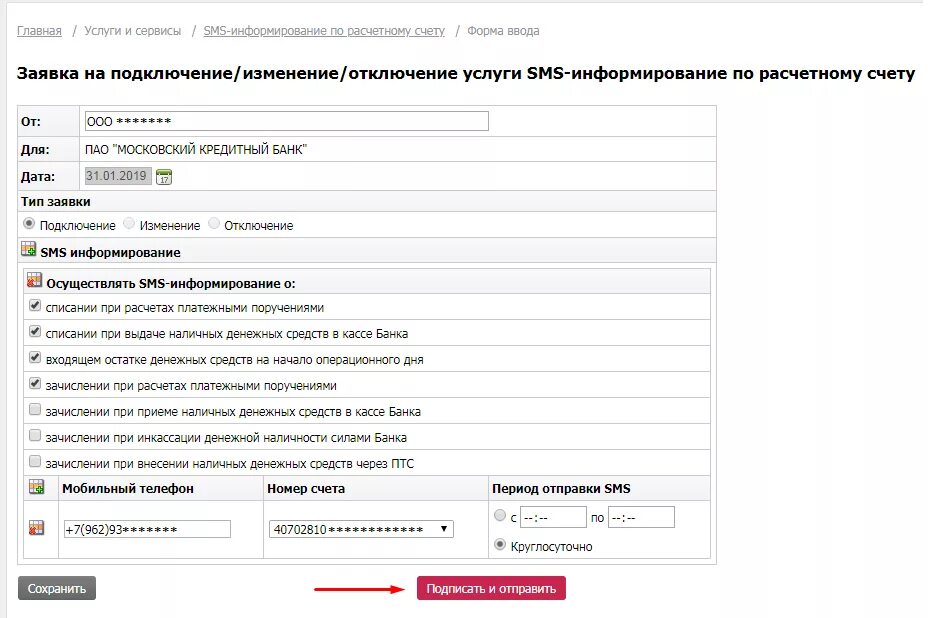Expand the Номер счета account dropdown
This screenshot has height=618, width=932.
tap(361, 529)
